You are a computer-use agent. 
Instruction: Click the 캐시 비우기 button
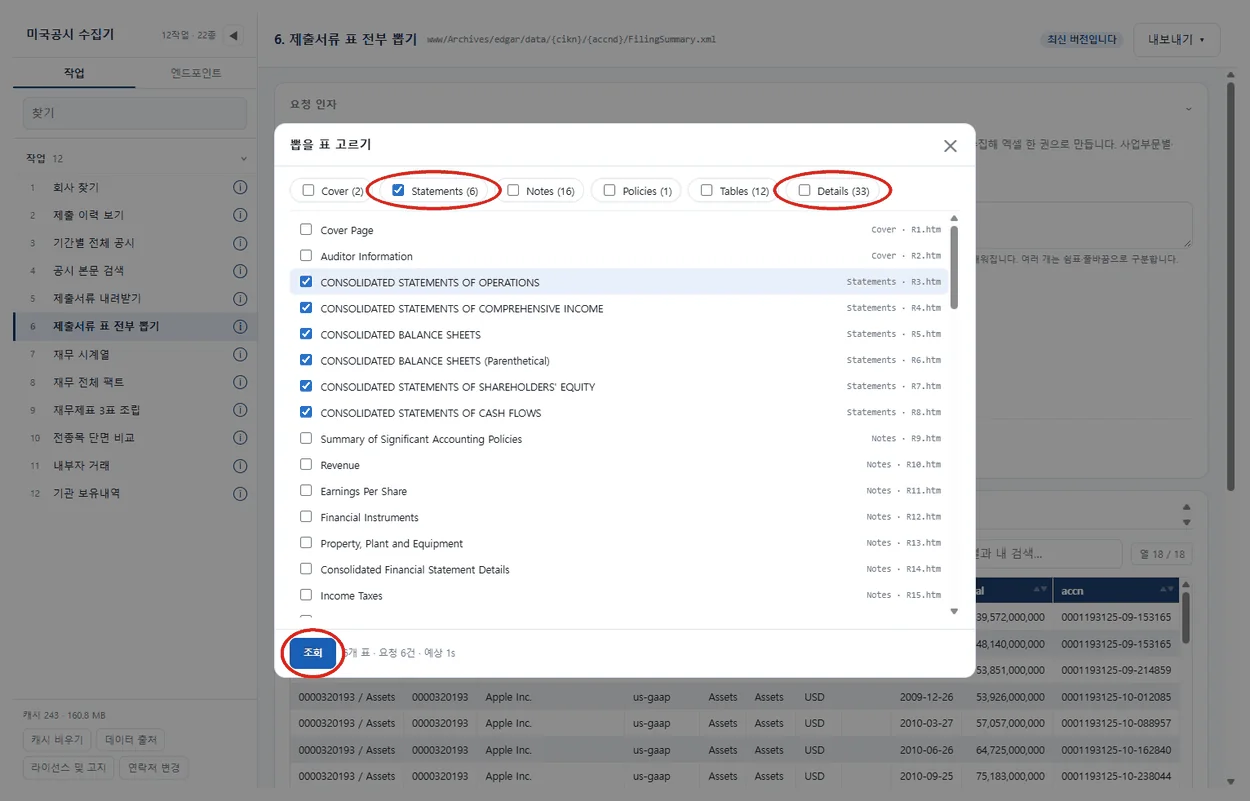(x=56, y=740)
